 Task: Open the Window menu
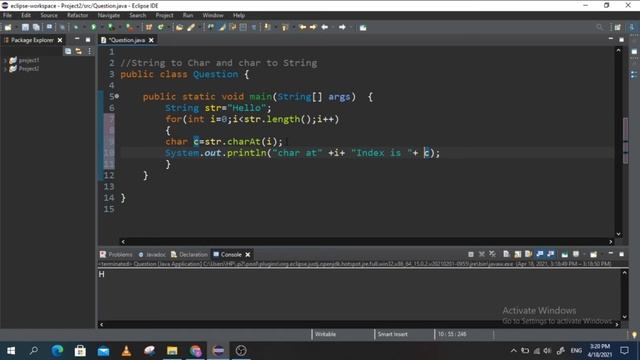213,15
